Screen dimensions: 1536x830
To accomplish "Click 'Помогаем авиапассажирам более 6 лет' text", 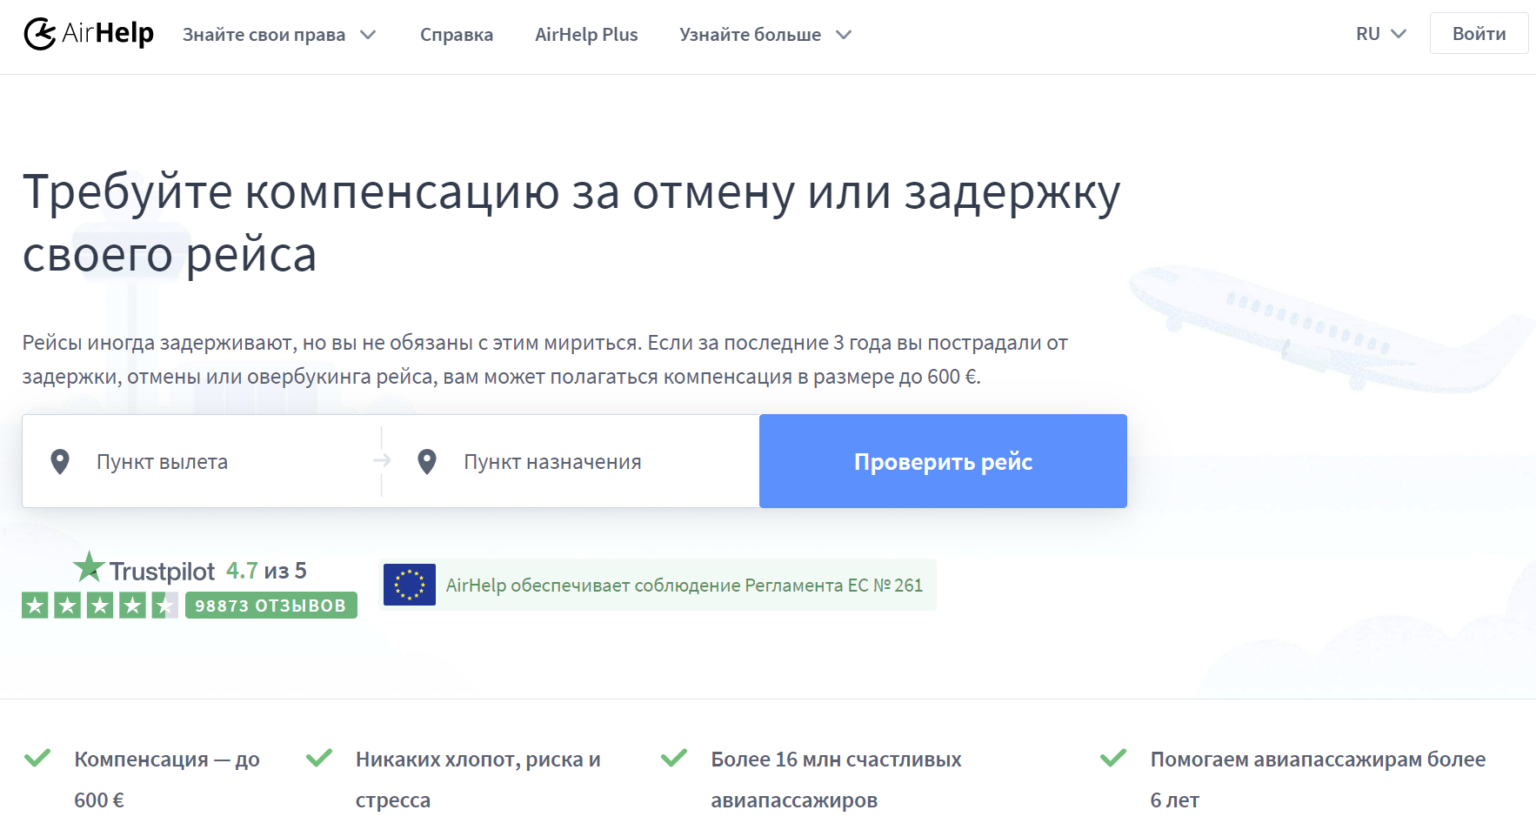I will click(x=1318, y=779).
